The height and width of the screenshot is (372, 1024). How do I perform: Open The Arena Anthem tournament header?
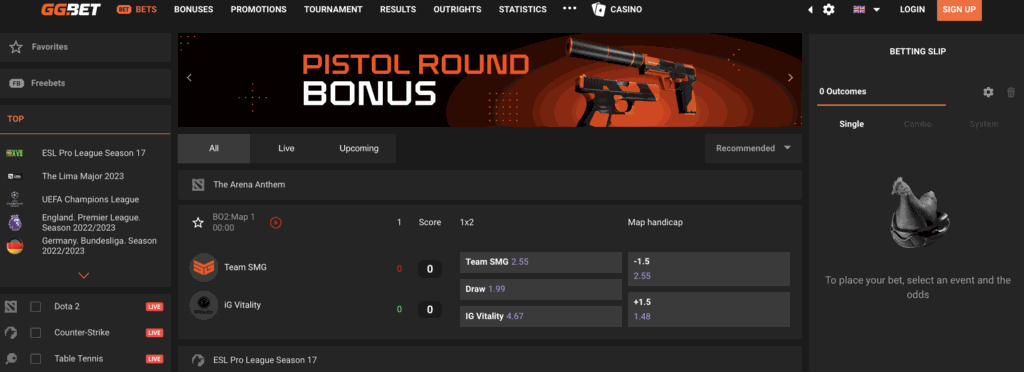point(490,185)
